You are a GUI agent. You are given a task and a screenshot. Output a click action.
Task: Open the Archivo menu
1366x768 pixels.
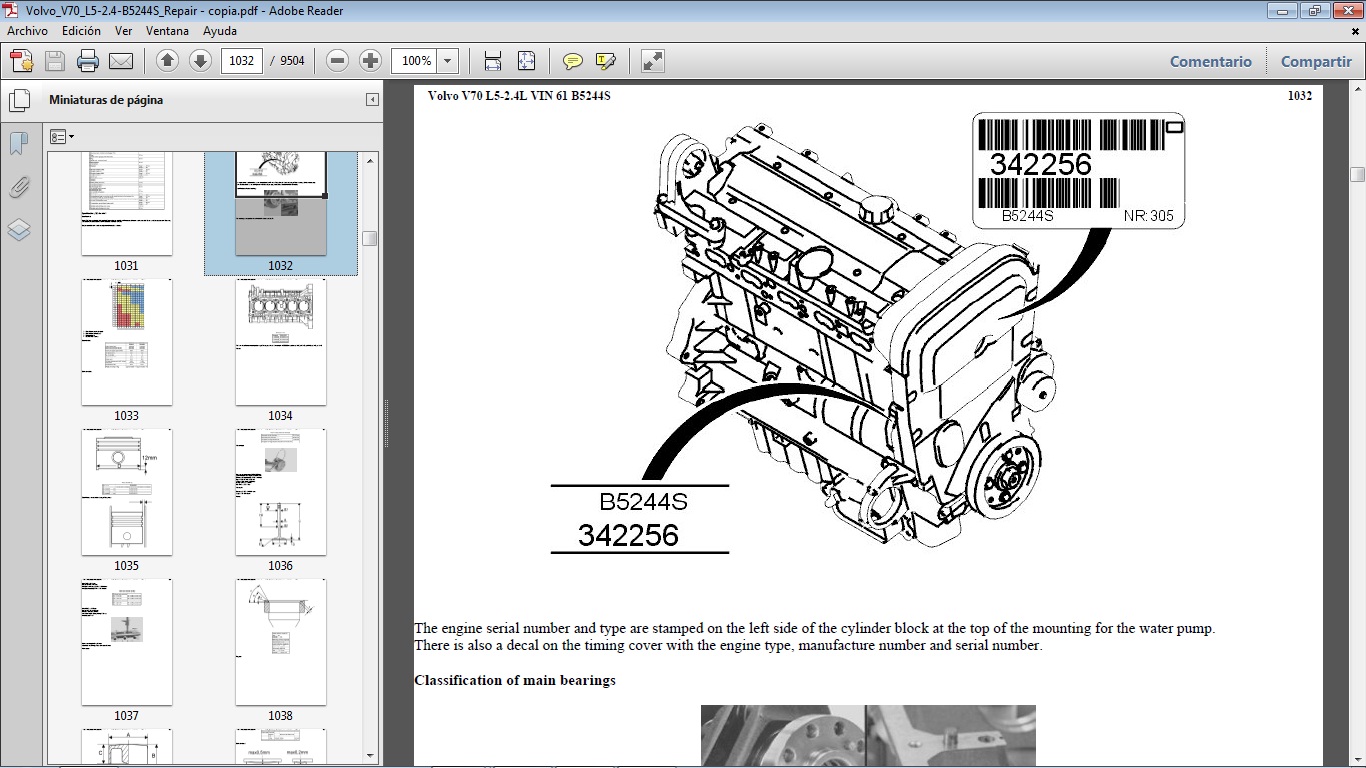pos(28,31)
